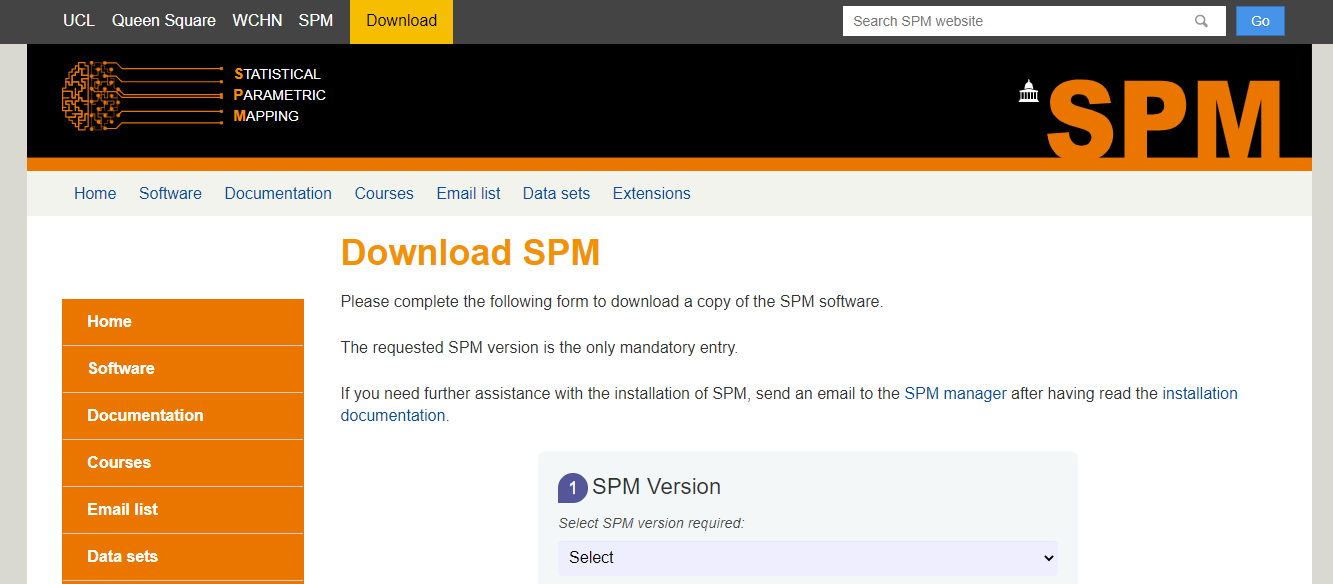Go to the Queen Square page
The image size is (1333, 584).
(x=164, y=20)
